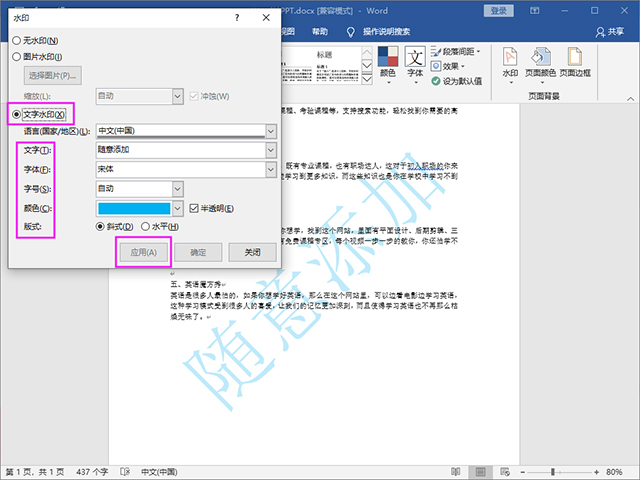The width and height of the screenshot is (640, 480).
Task: Open Paragraph Spacing (段落间距) menu
Action: pyautogui.click(x=456, y=51)
